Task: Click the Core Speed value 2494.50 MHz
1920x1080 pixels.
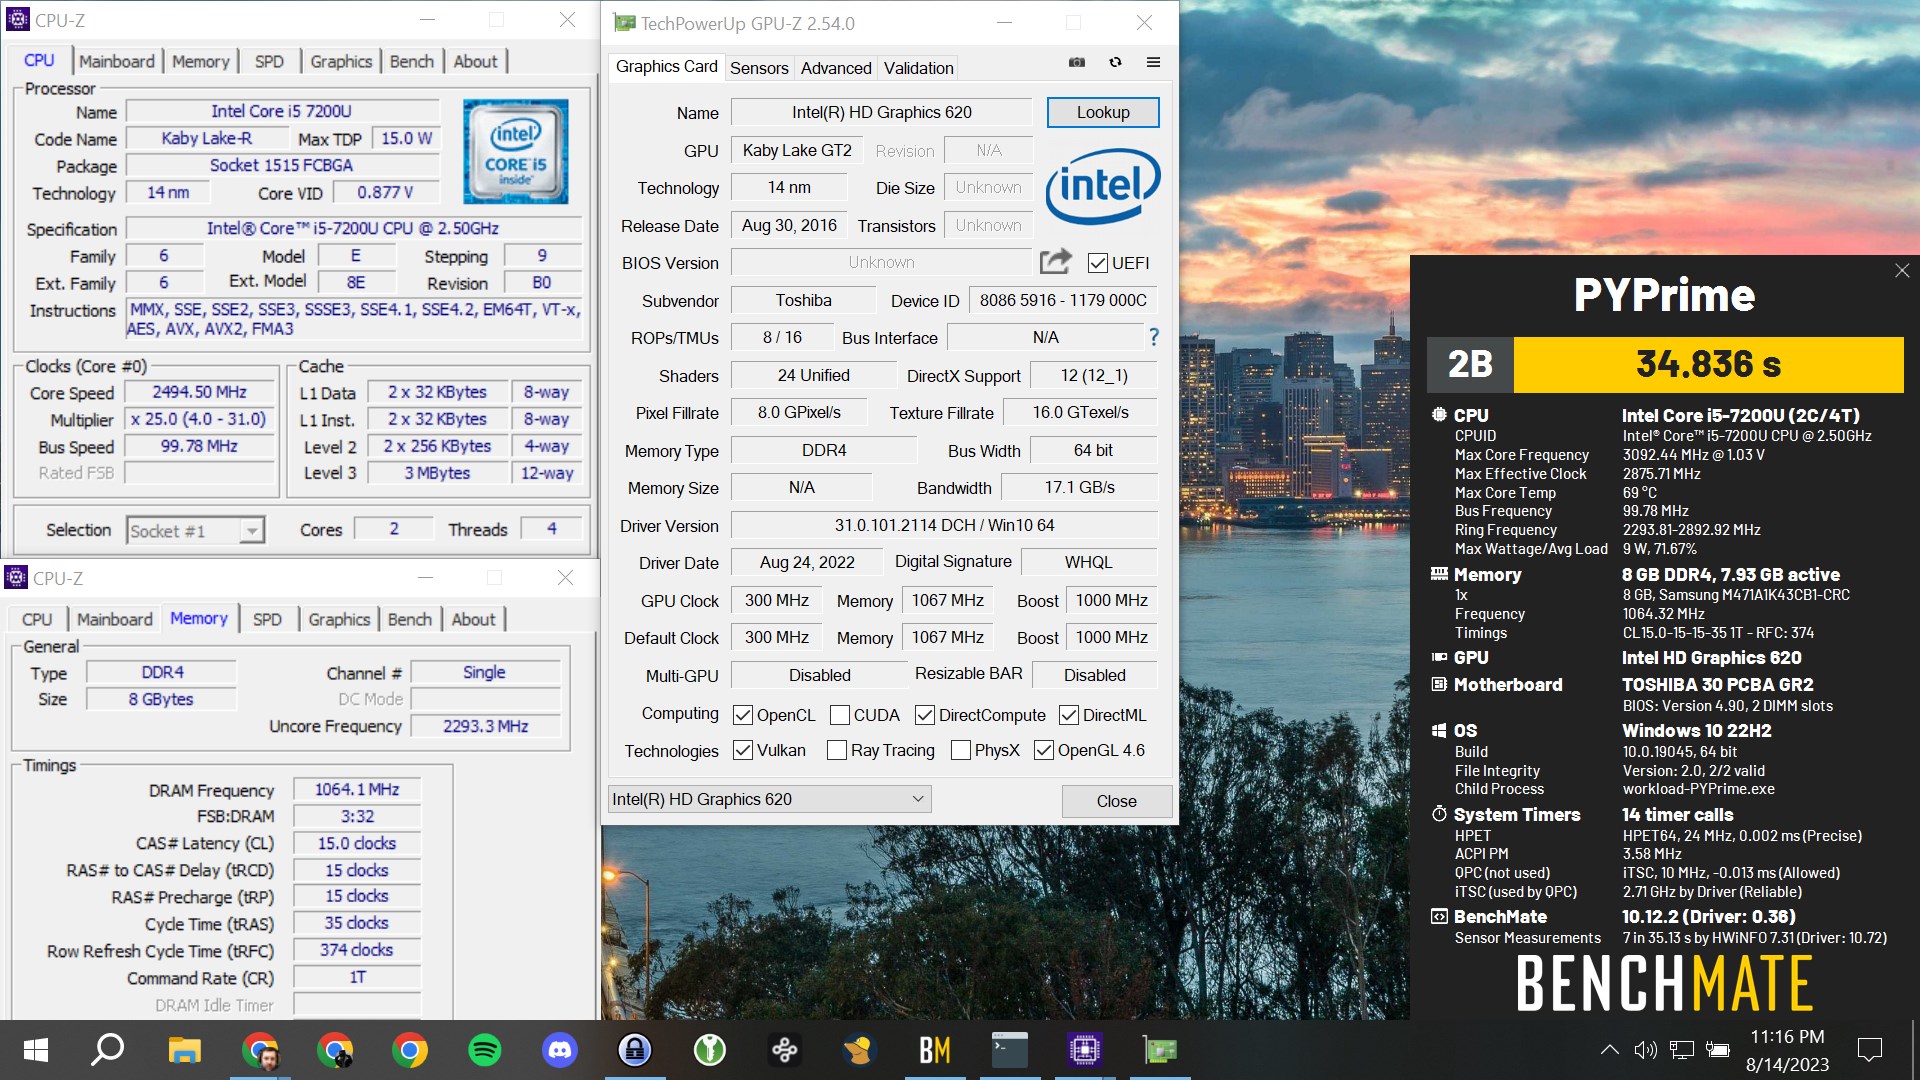Action: (x=199, y=392)
